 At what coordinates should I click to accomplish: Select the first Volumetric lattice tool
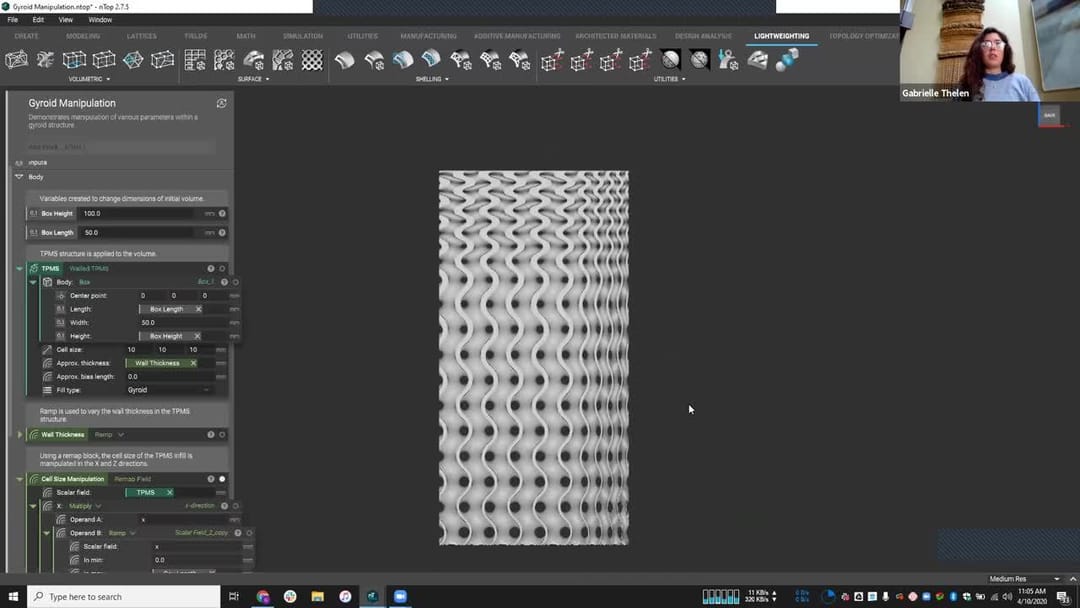click(x=18, y=61)
